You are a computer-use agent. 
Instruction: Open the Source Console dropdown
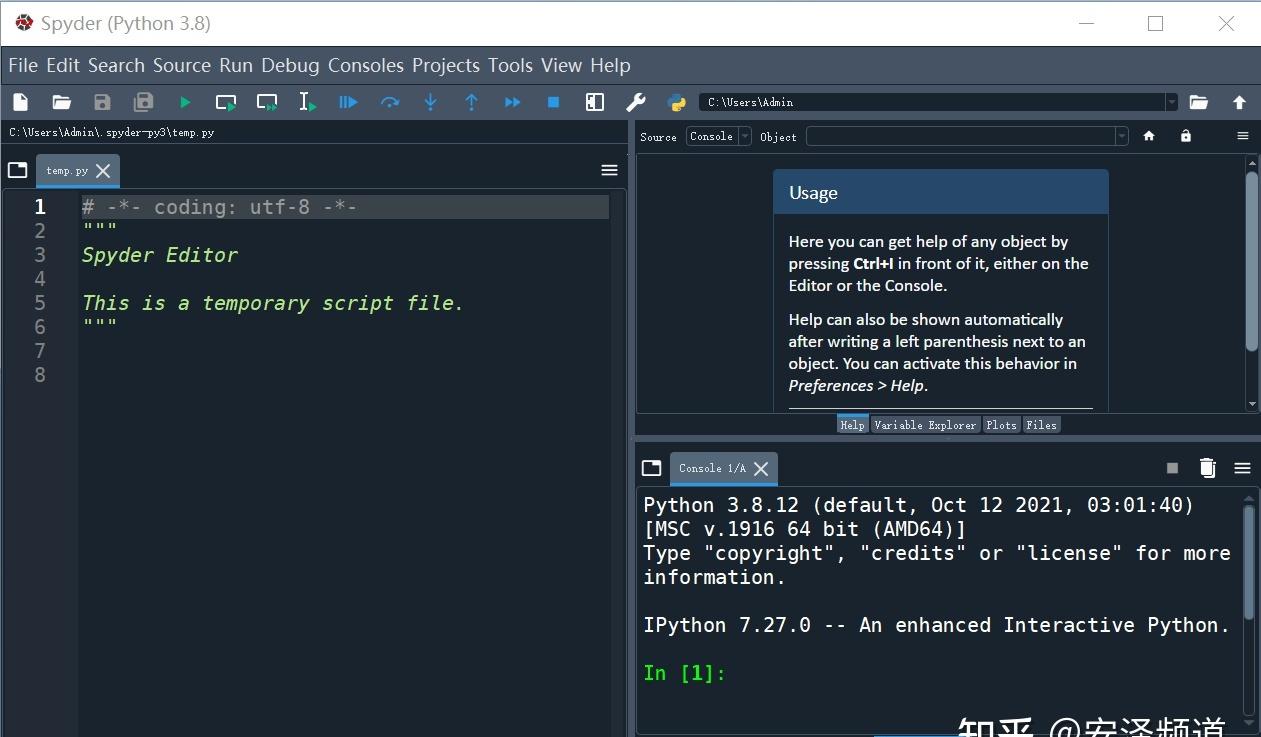719,136
